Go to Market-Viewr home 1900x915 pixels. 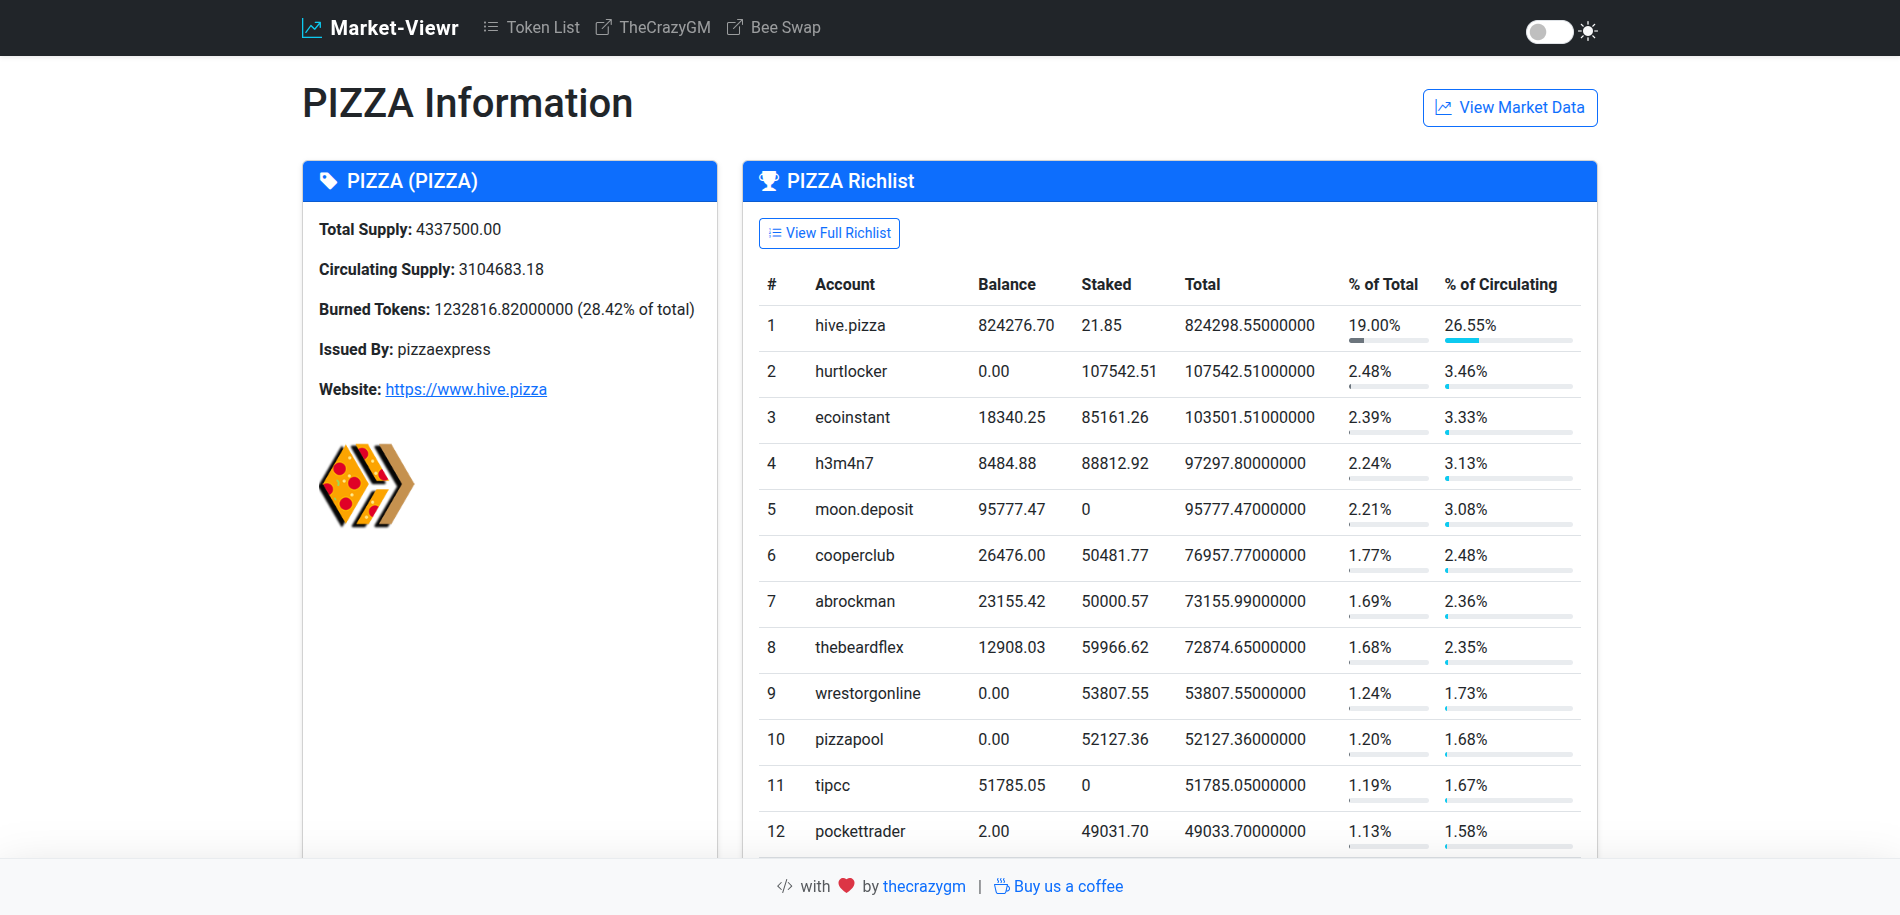click(x=380, y=28)
